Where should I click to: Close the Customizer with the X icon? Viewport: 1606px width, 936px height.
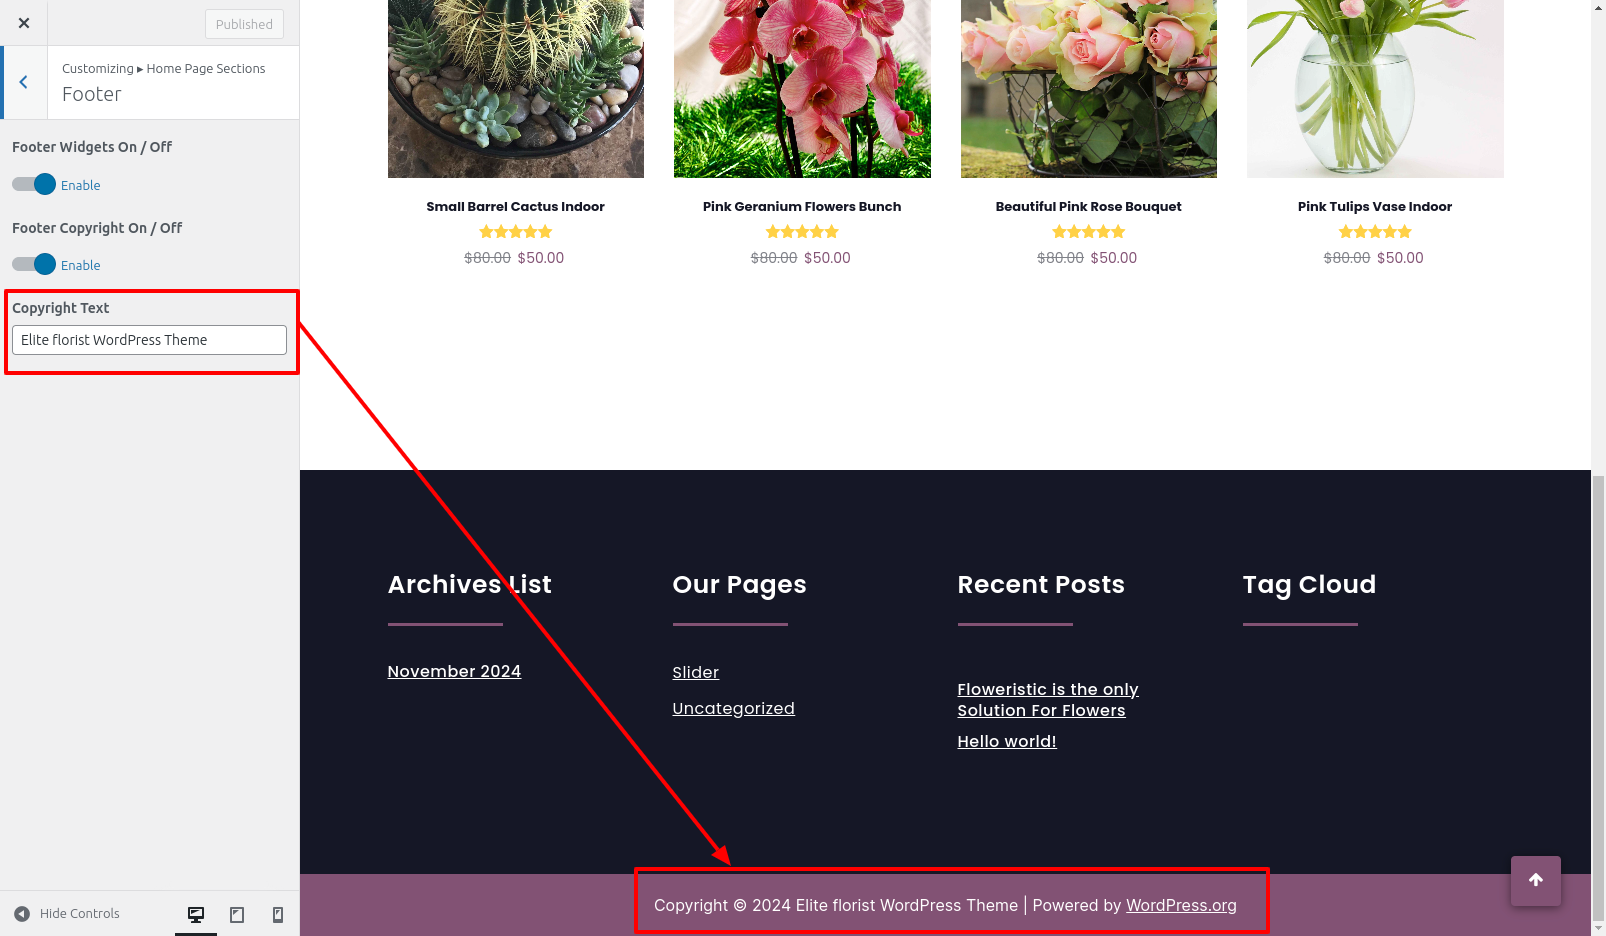(24, 23)
